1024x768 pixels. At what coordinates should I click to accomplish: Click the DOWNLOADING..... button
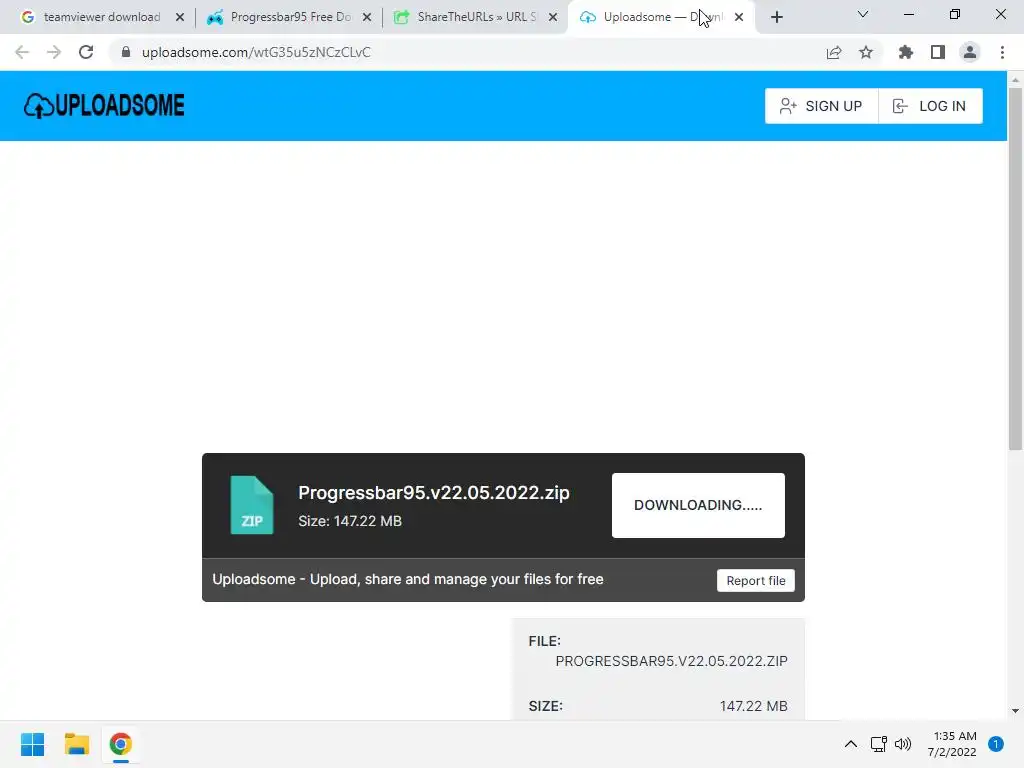coord(698,505)
